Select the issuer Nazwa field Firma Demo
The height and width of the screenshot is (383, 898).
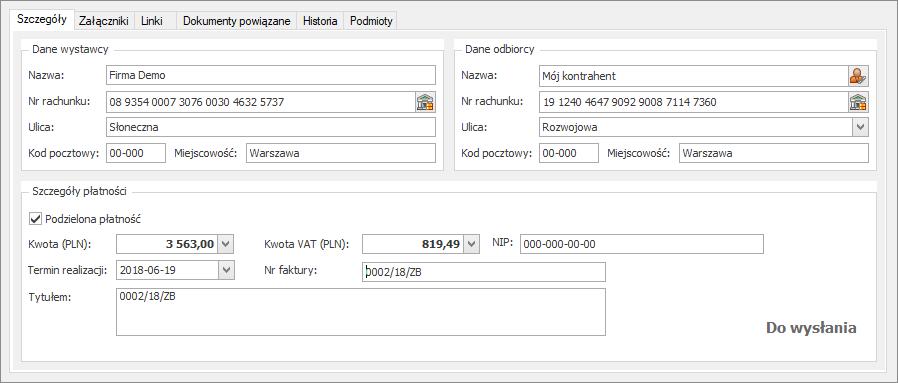click(x=271, y=75)
